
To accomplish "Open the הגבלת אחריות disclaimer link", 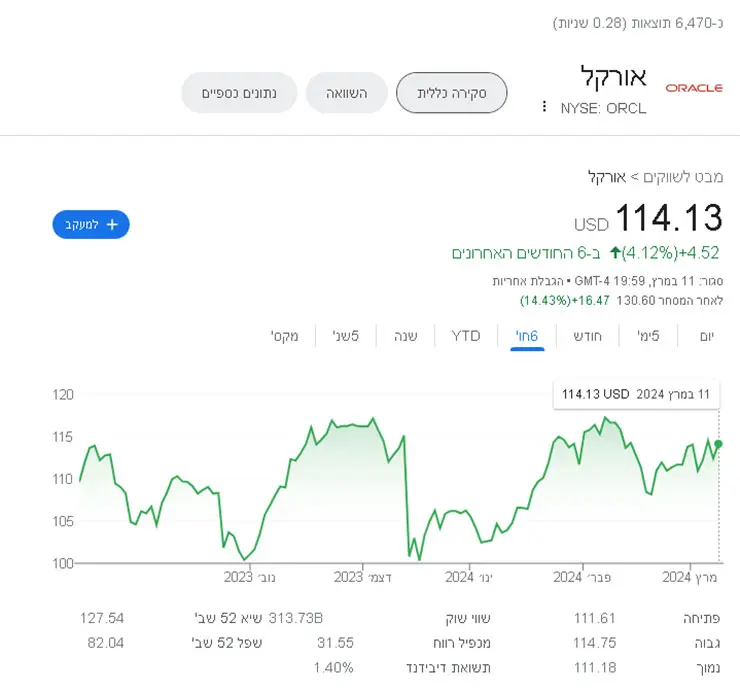I will [528, 281].
